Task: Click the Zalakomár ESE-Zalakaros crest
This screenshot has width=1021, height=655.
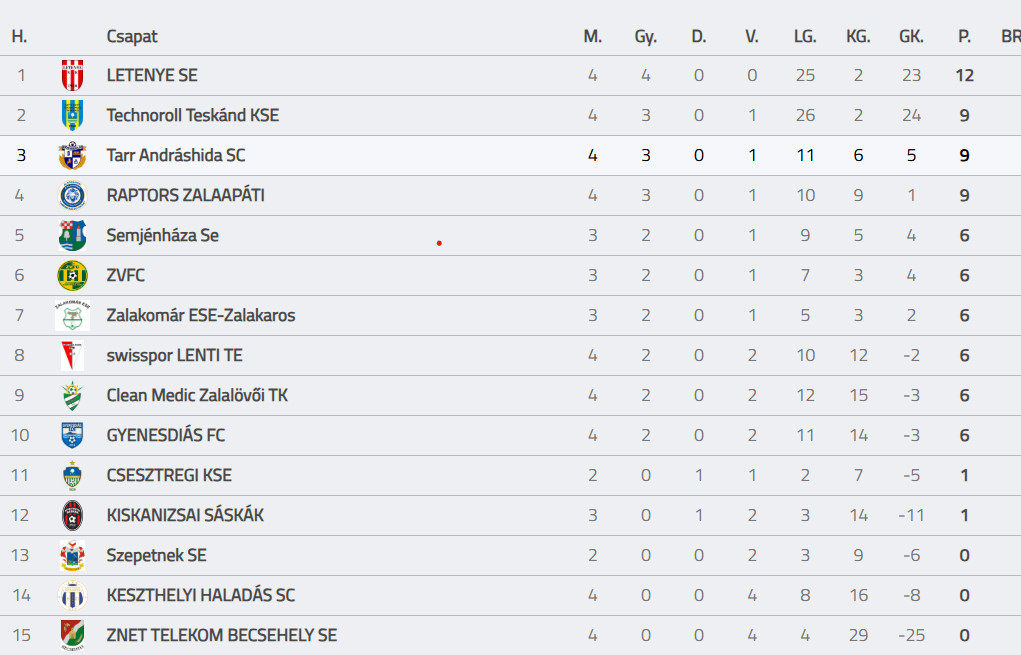Action: (x=72, y=315)
